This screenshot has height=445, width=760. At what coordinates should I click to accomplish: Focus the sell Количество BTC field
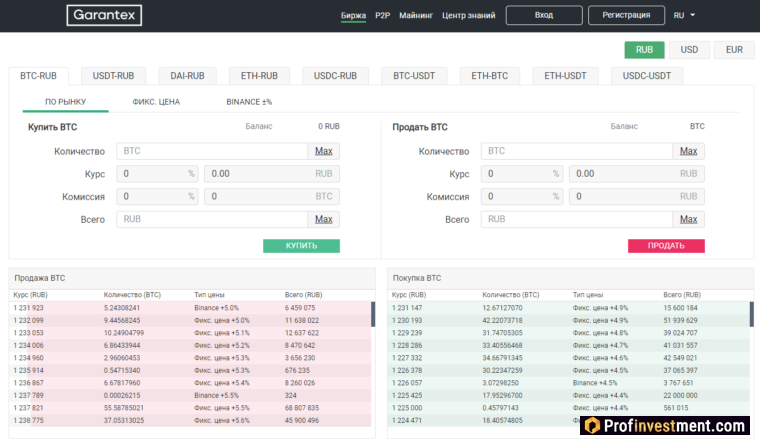point(577,151)
